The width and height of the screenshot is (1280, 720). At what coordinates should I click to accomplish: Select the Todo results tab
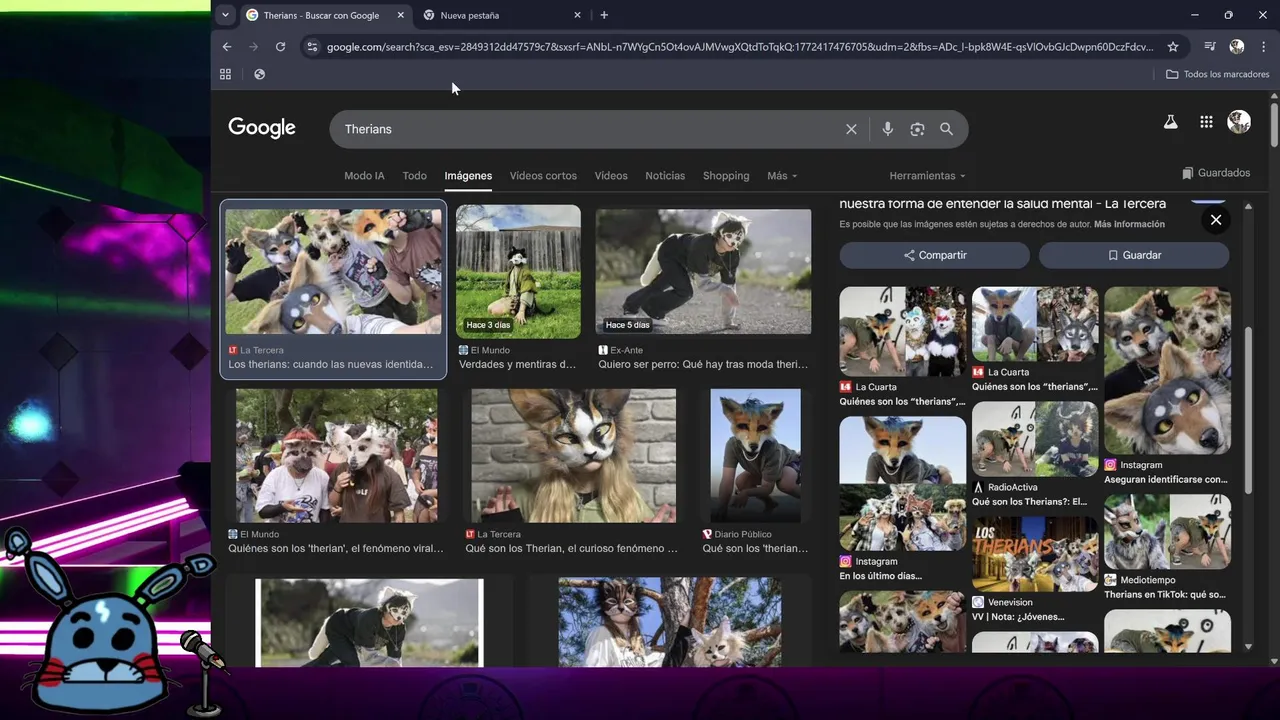tap(414, 176)
